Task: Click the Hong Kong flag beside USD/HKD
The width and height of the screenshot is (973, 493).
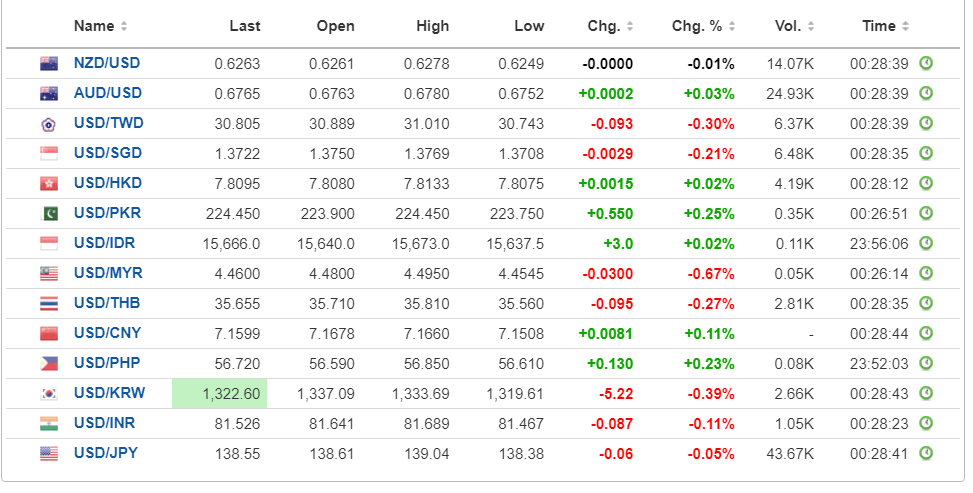Action: [x=48, y=184]
